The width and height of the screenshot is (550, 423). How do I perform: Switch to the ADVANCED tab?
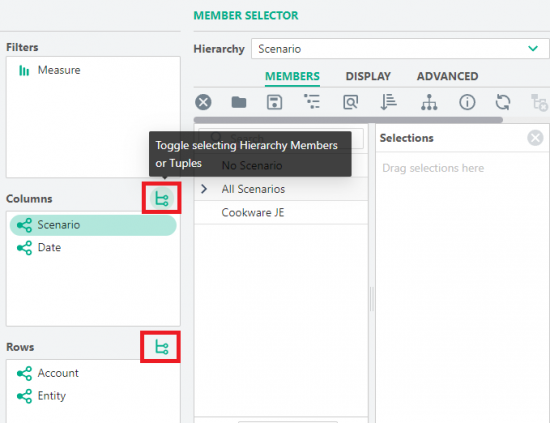pos(447,76)
